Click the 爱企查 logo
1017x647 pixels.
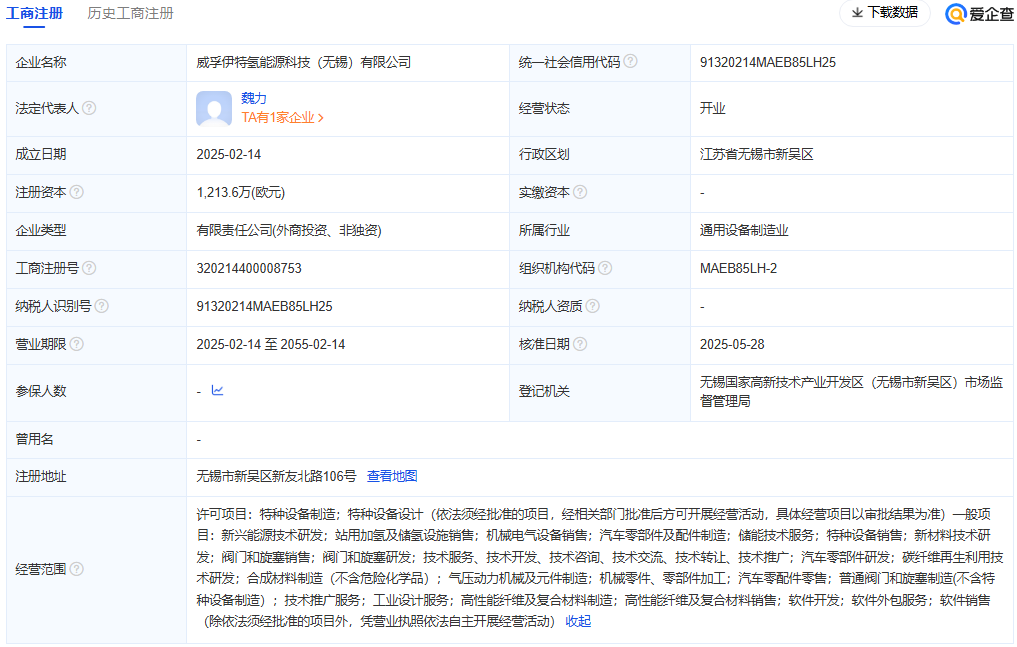click(979, 13)
